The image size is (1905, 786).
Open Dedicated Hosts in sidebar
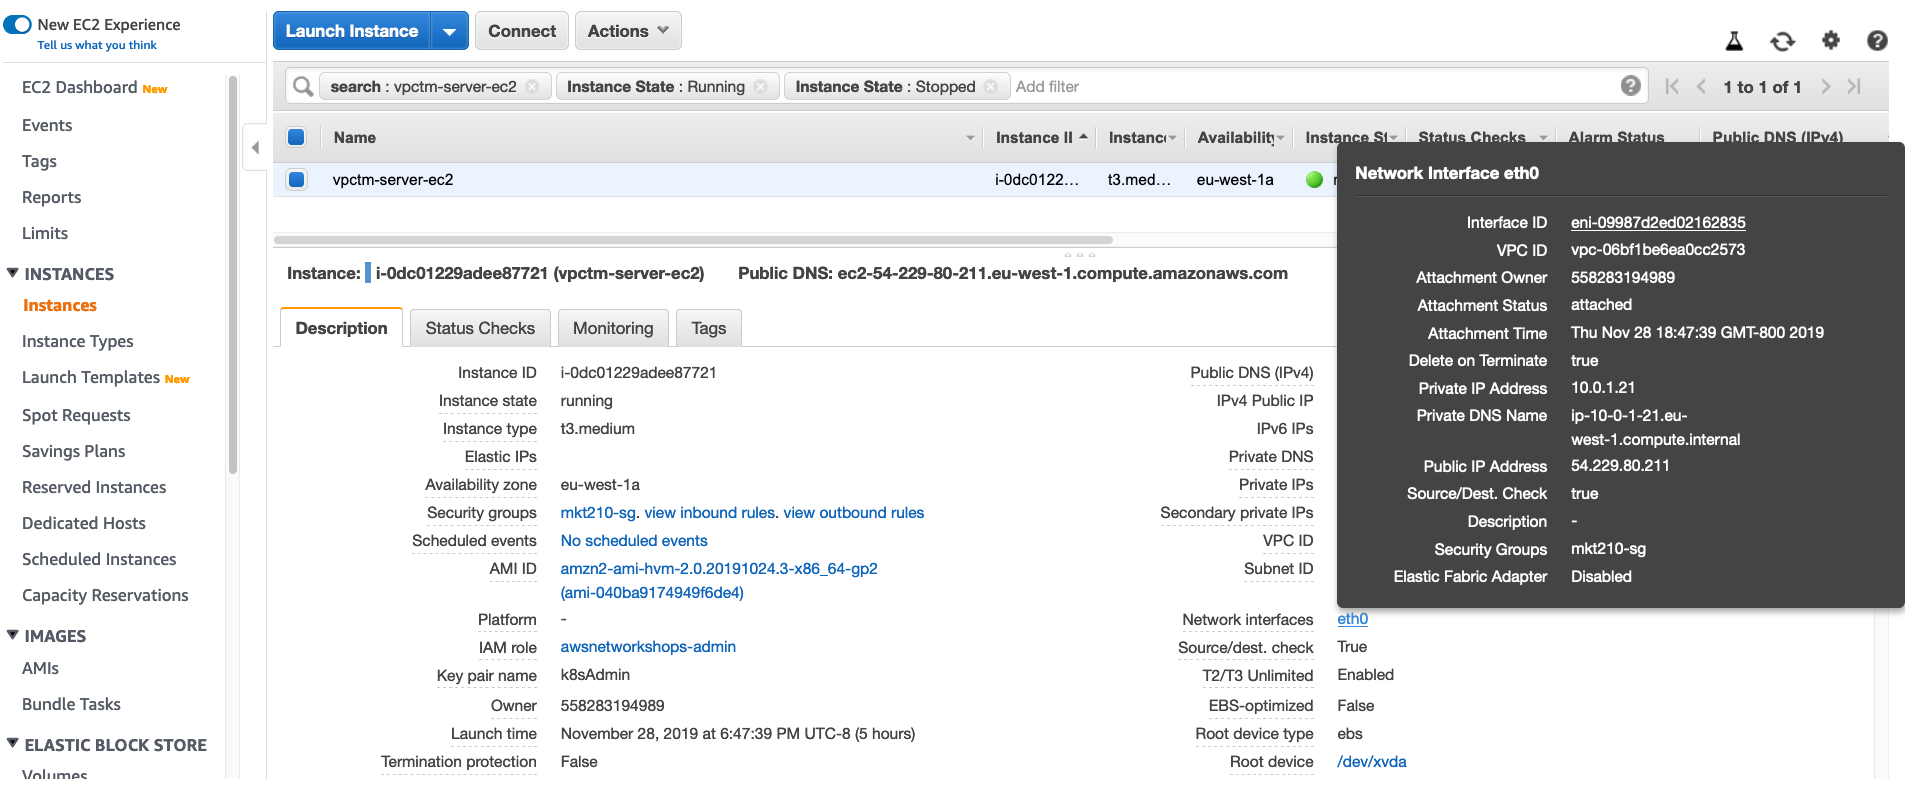[x=84, y=523]
